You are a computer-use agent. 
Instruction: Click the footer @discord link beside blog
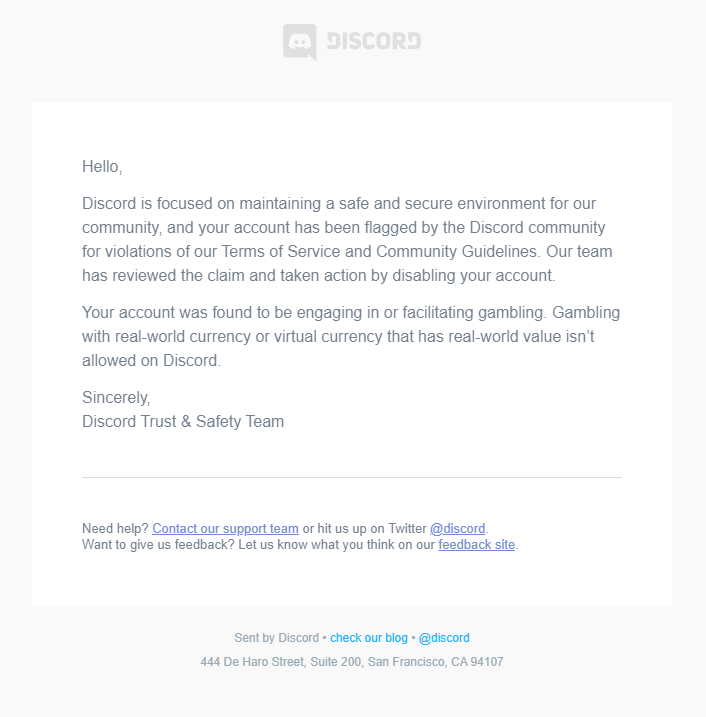(x=444, y=638)
